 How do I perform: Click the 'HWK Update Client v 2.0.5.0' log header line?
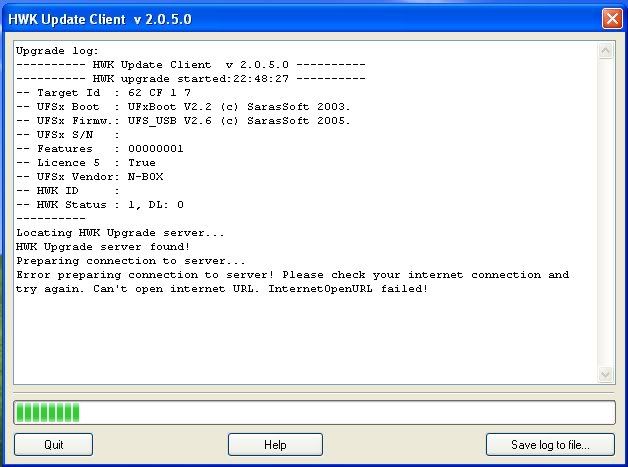[x=191, y=64]
